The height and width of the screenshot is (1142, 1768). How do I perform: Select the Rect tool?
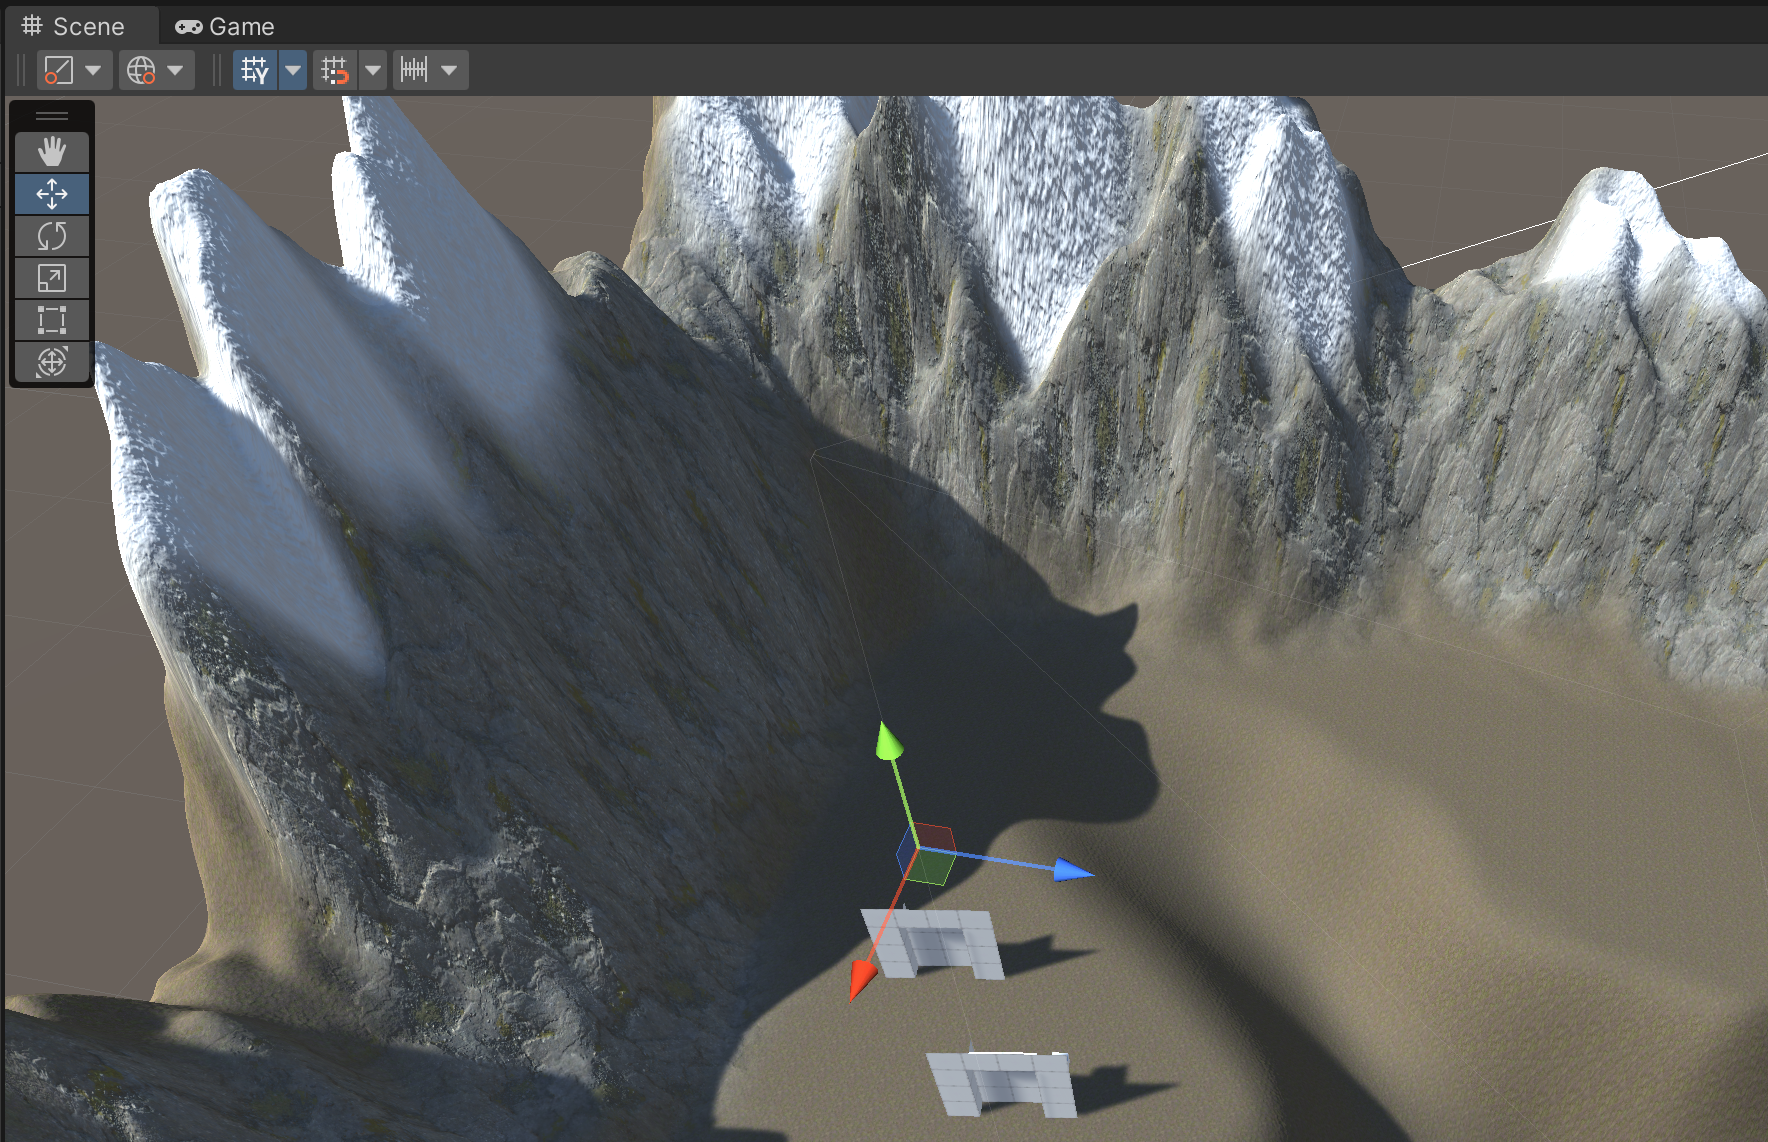(52, 320)
